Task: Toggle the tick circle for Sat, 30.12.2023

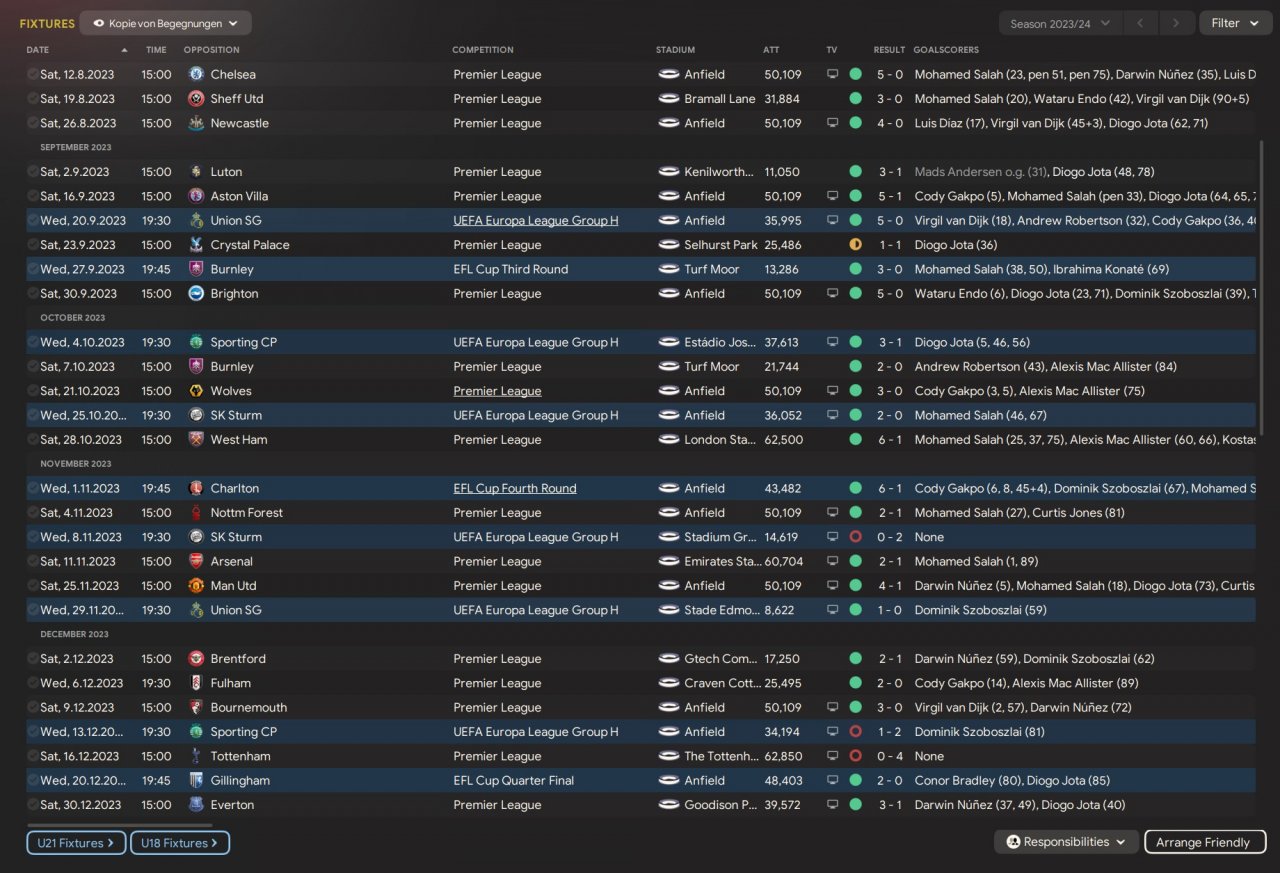Action: click(33, 805)
